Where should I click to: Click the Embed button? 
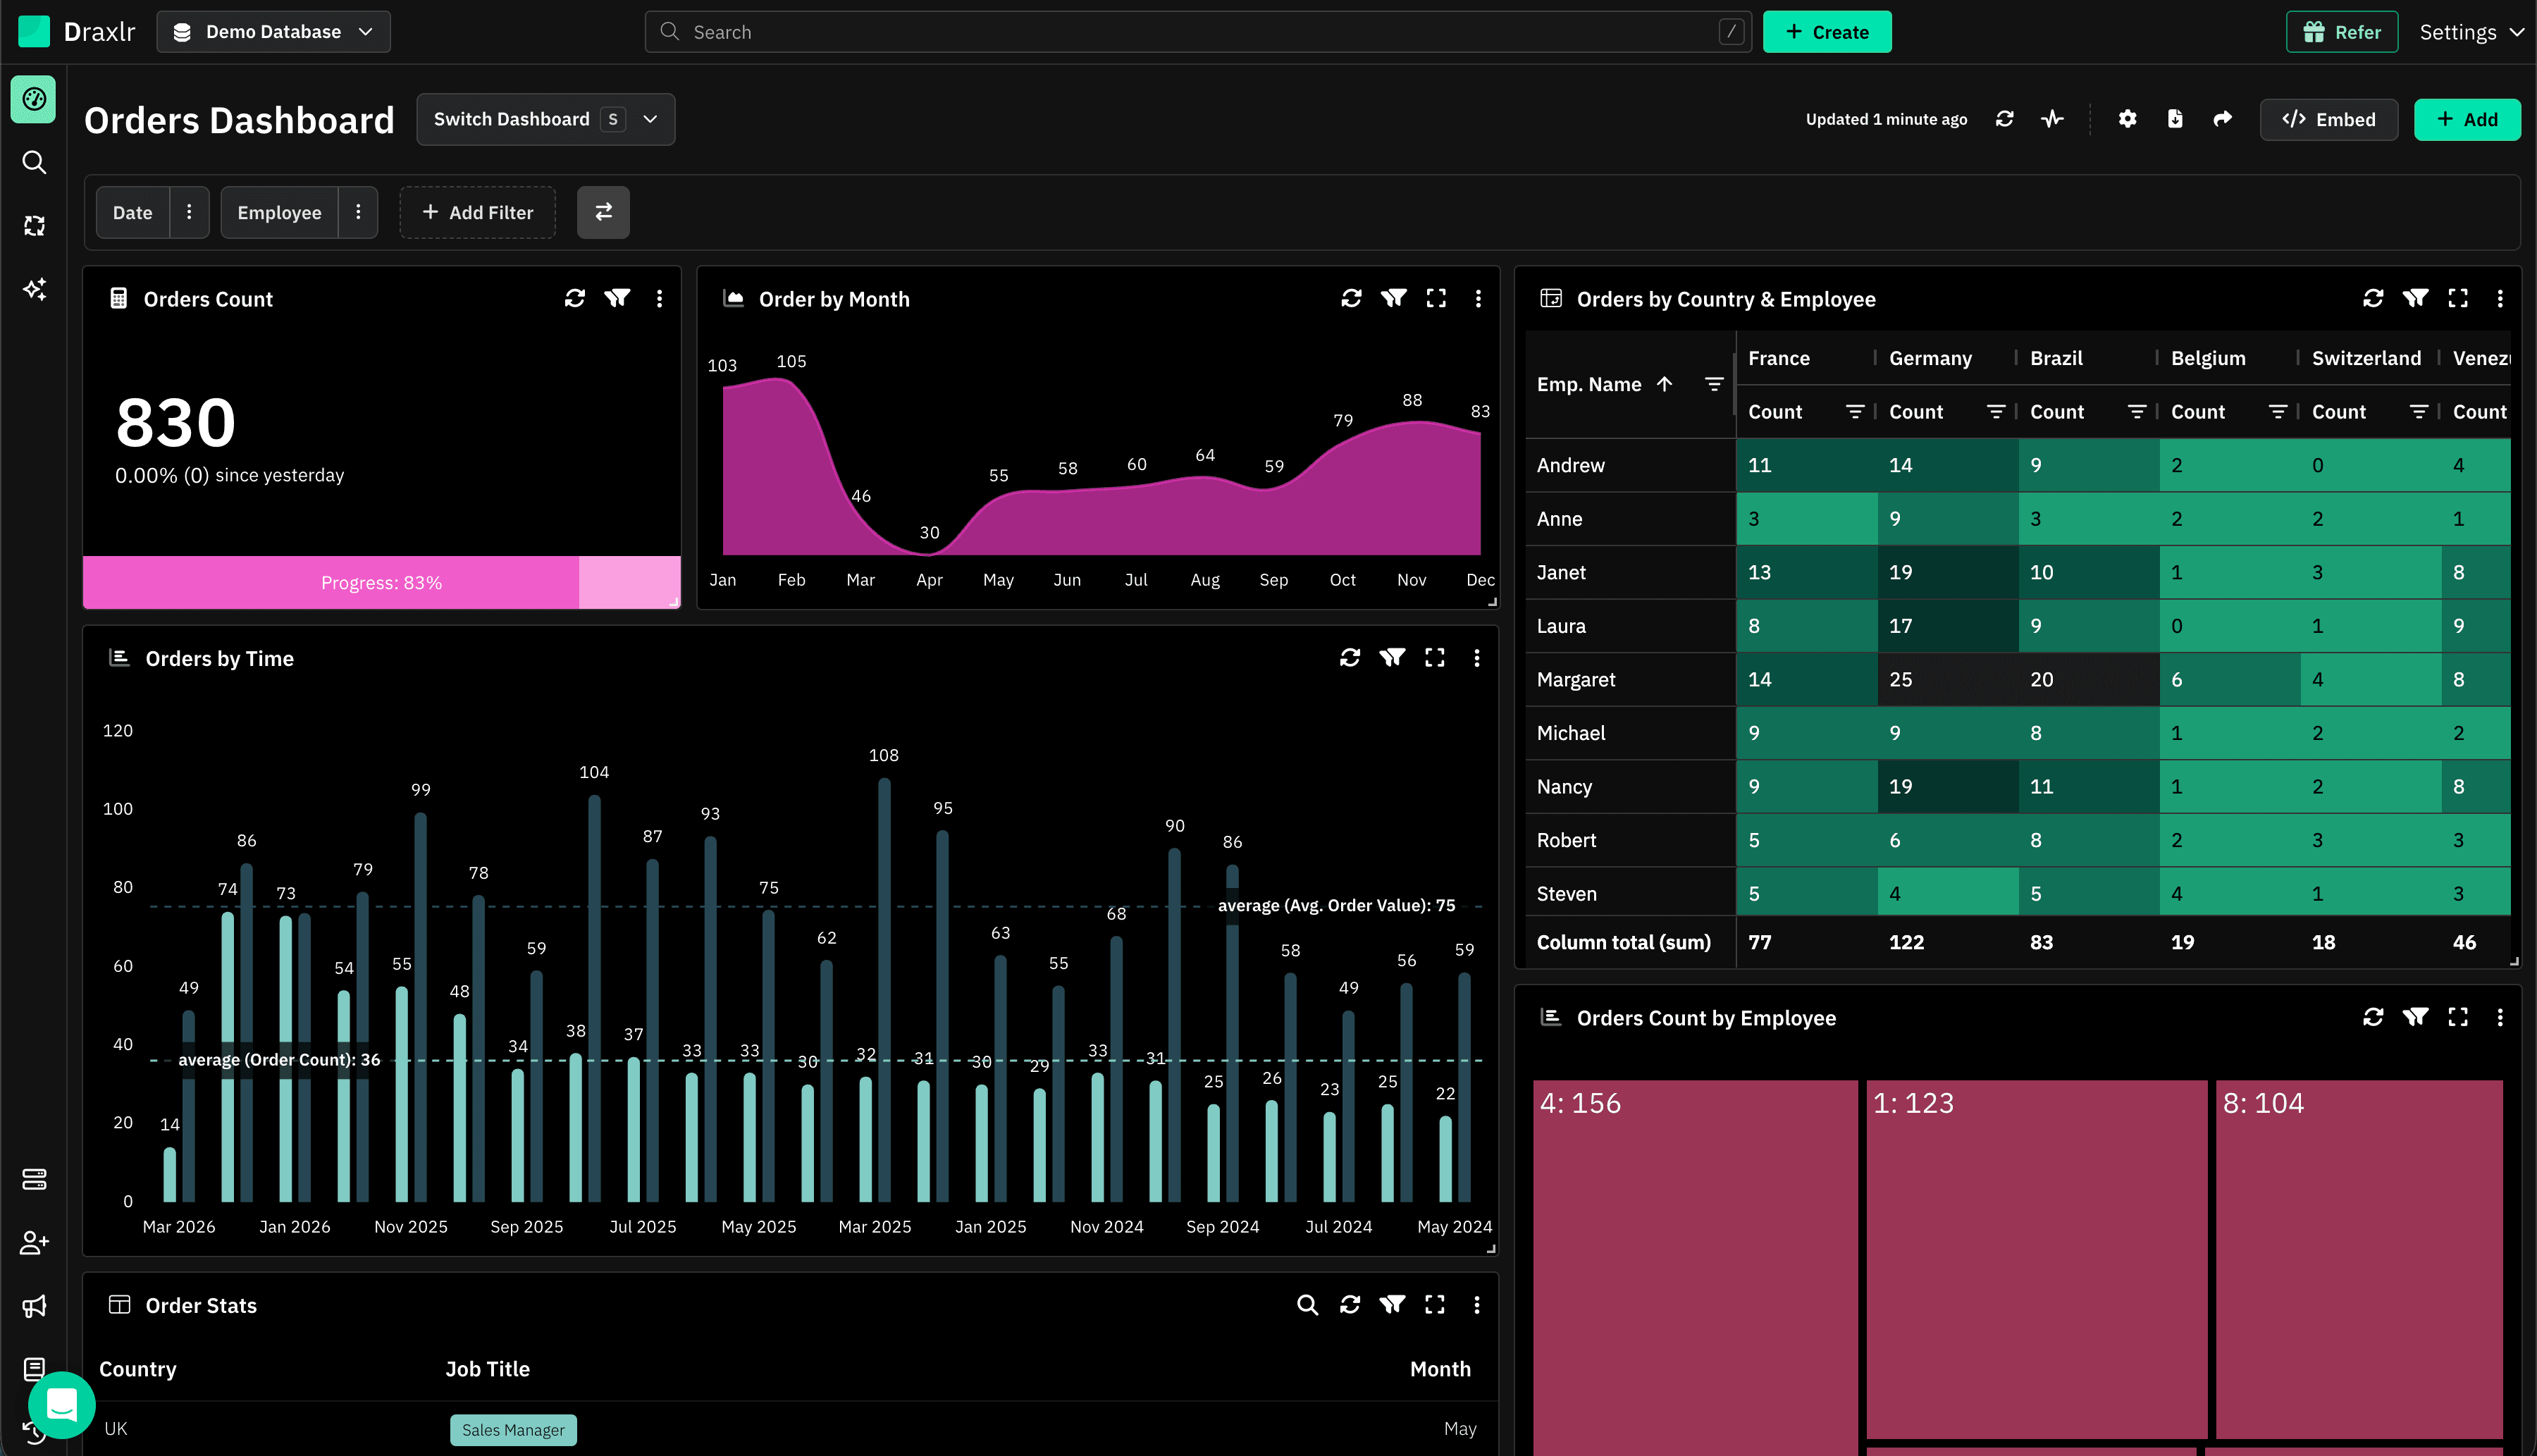[2329, 119]
